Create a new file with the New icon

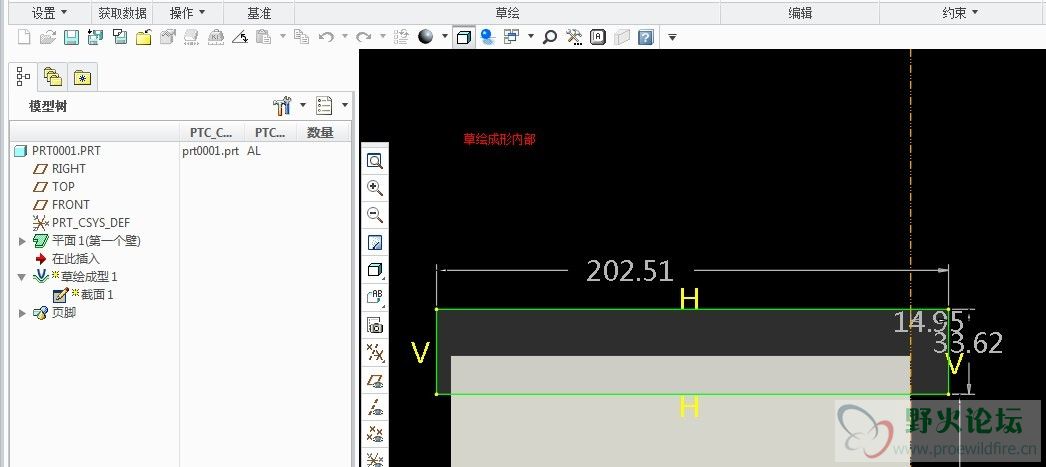click(x=24, y=37)
